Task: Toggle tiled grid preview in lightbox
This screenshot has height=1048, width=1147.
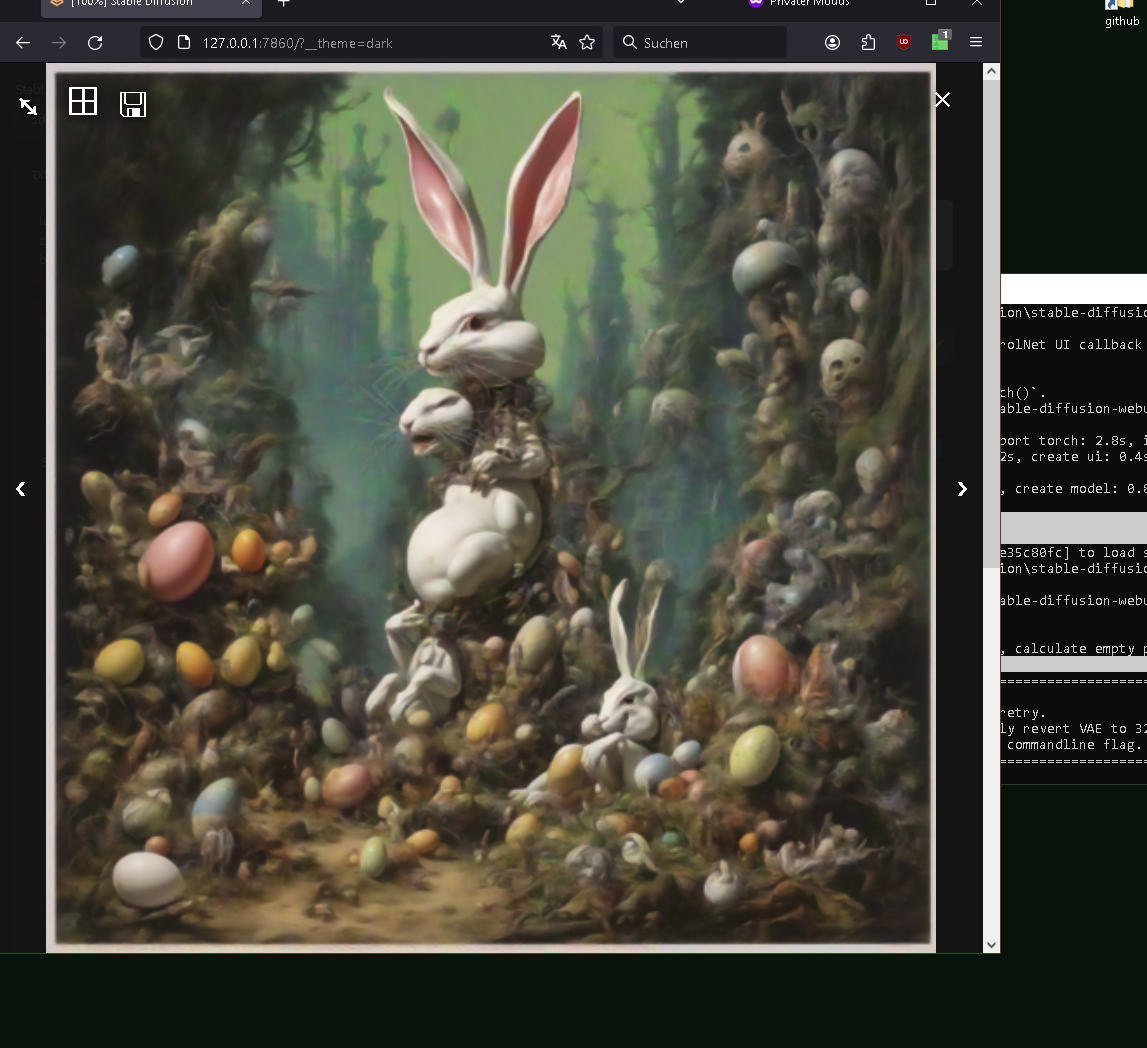Action: click(83, 101)
